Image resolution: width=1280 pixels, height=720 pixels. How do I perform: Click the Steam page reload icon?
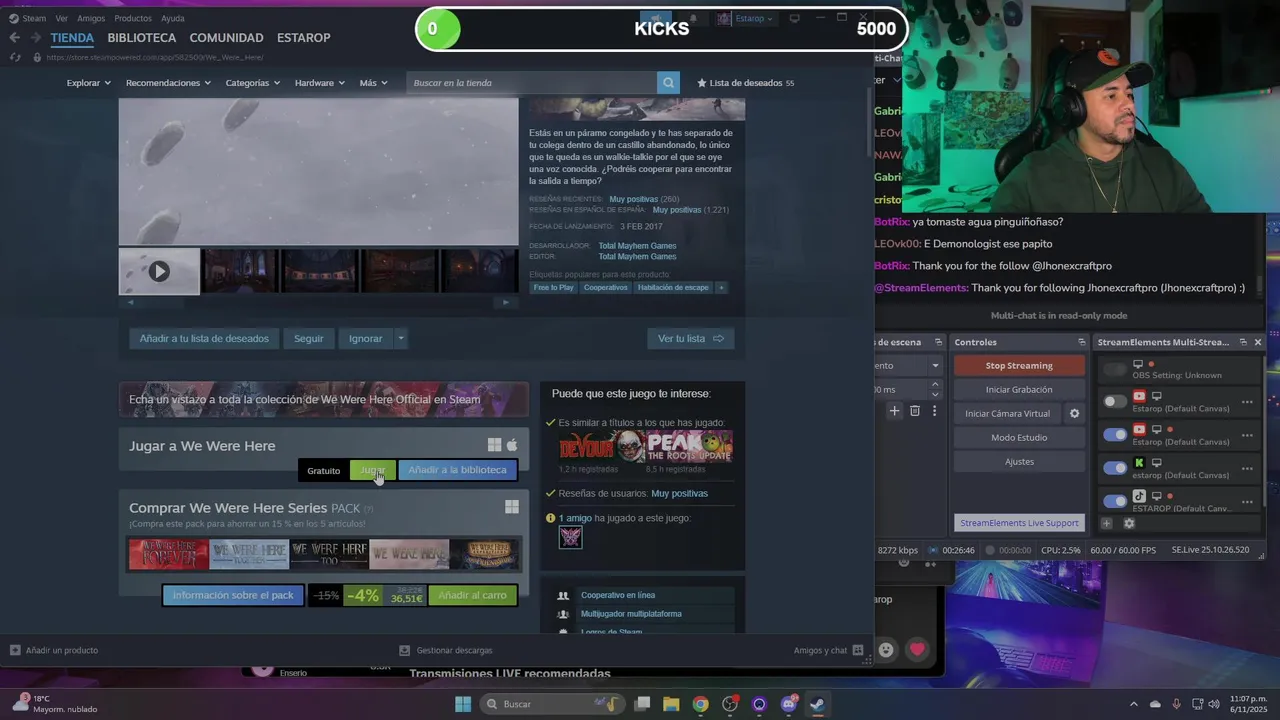pyautogui.click(x=14, y=57)
